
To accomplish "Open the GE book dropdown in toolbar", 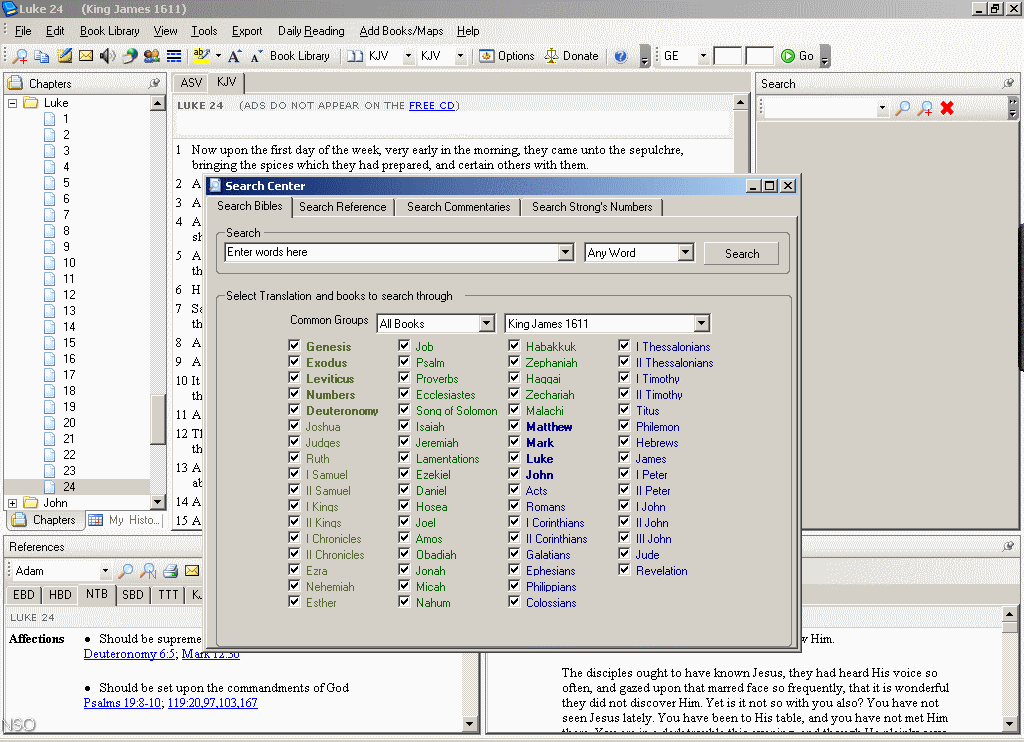I will pyautogui.click(x=703, y=56).
